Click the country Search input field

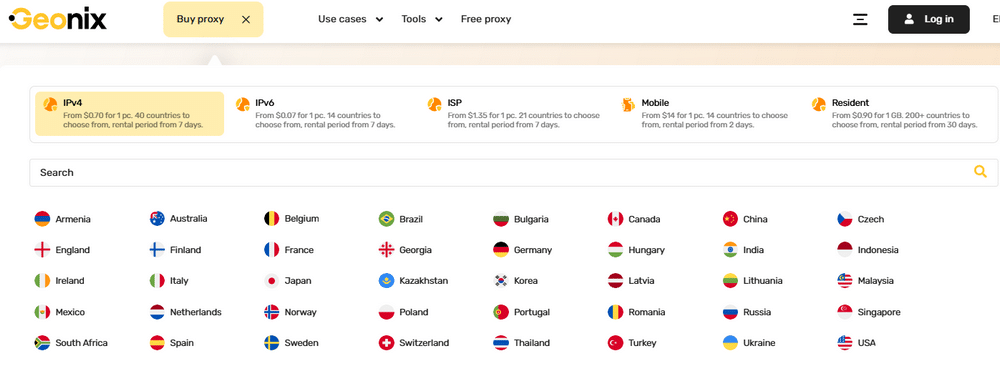point(513,172)
